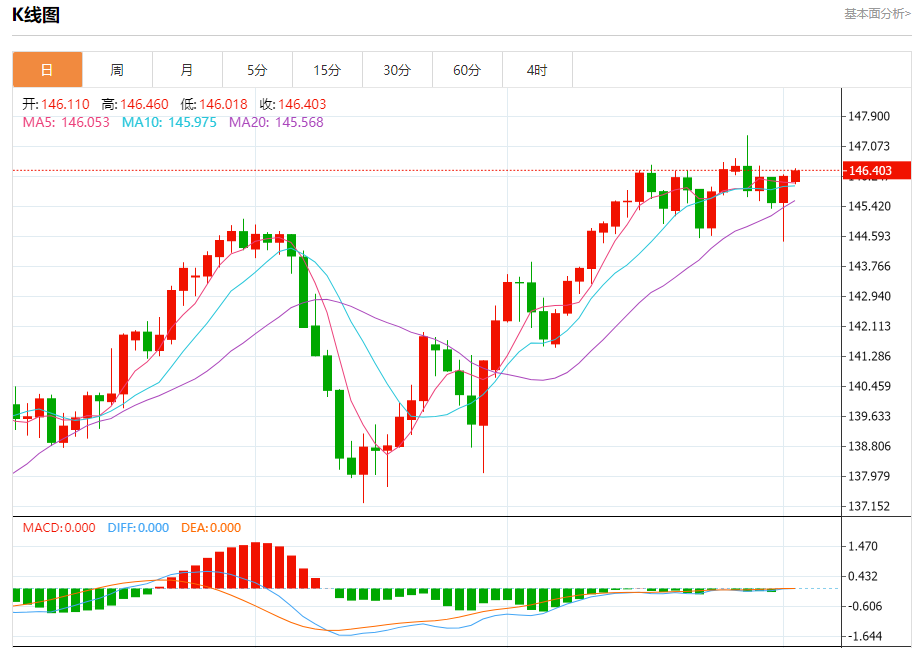Image resolution: width=919 pixels, height=648 pixels.
Task: Open the 基本面分析> link
Action: click(877, 13)
